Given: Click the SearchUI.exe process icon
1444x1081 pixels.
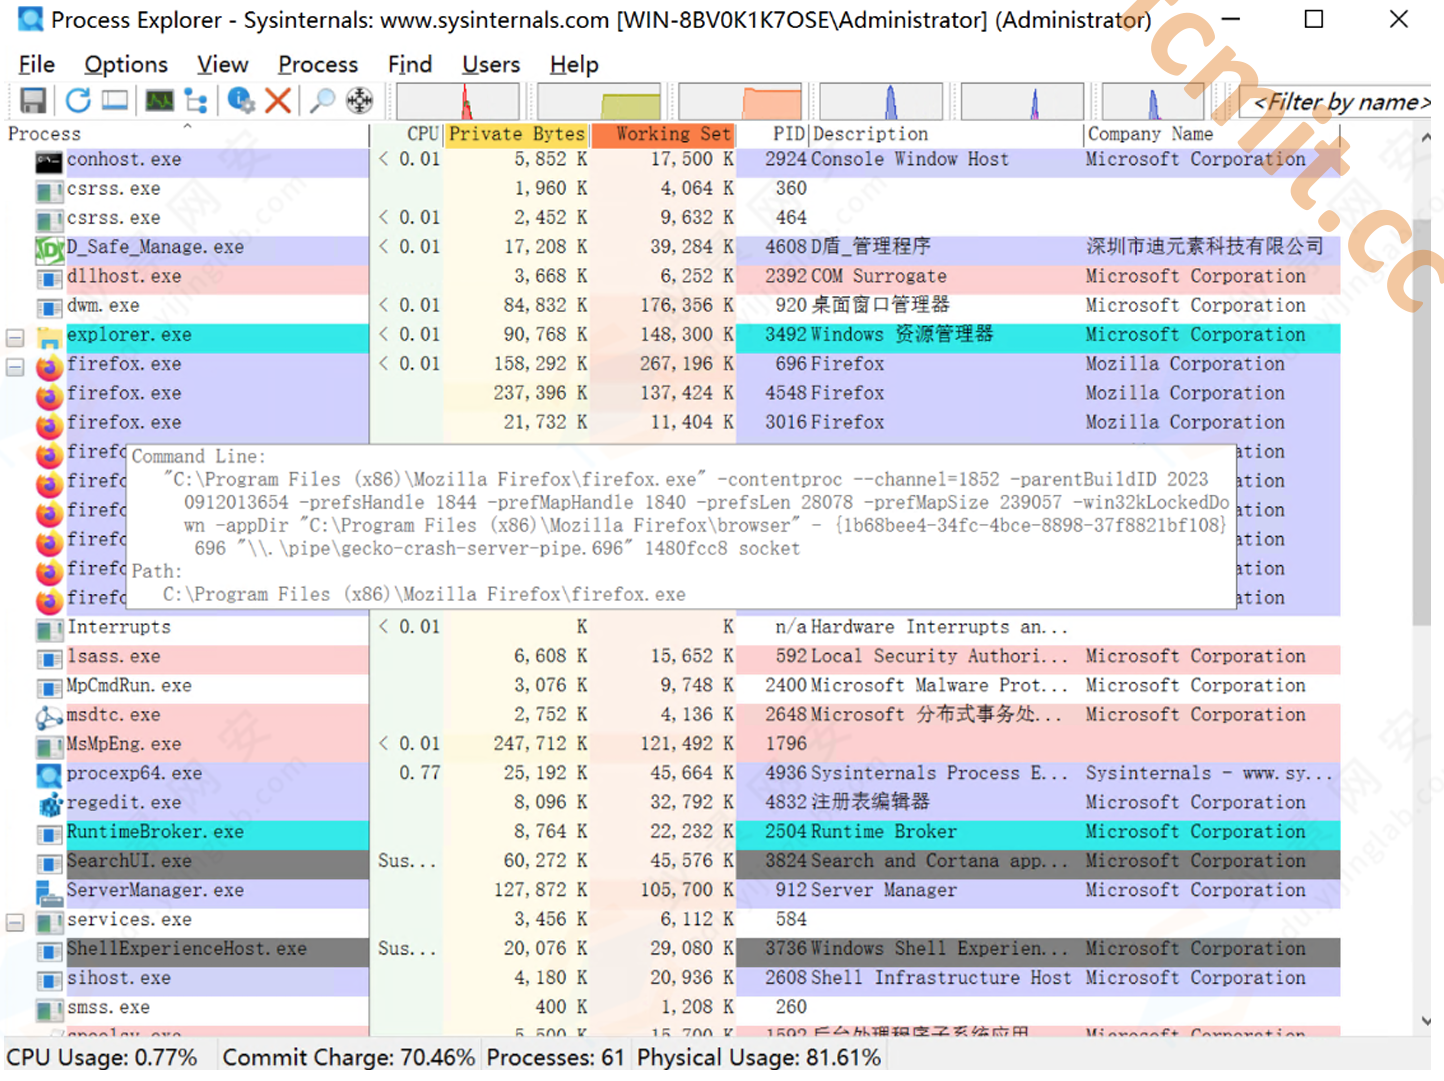Looking at the screenshot, I should [x=49, y=863].
